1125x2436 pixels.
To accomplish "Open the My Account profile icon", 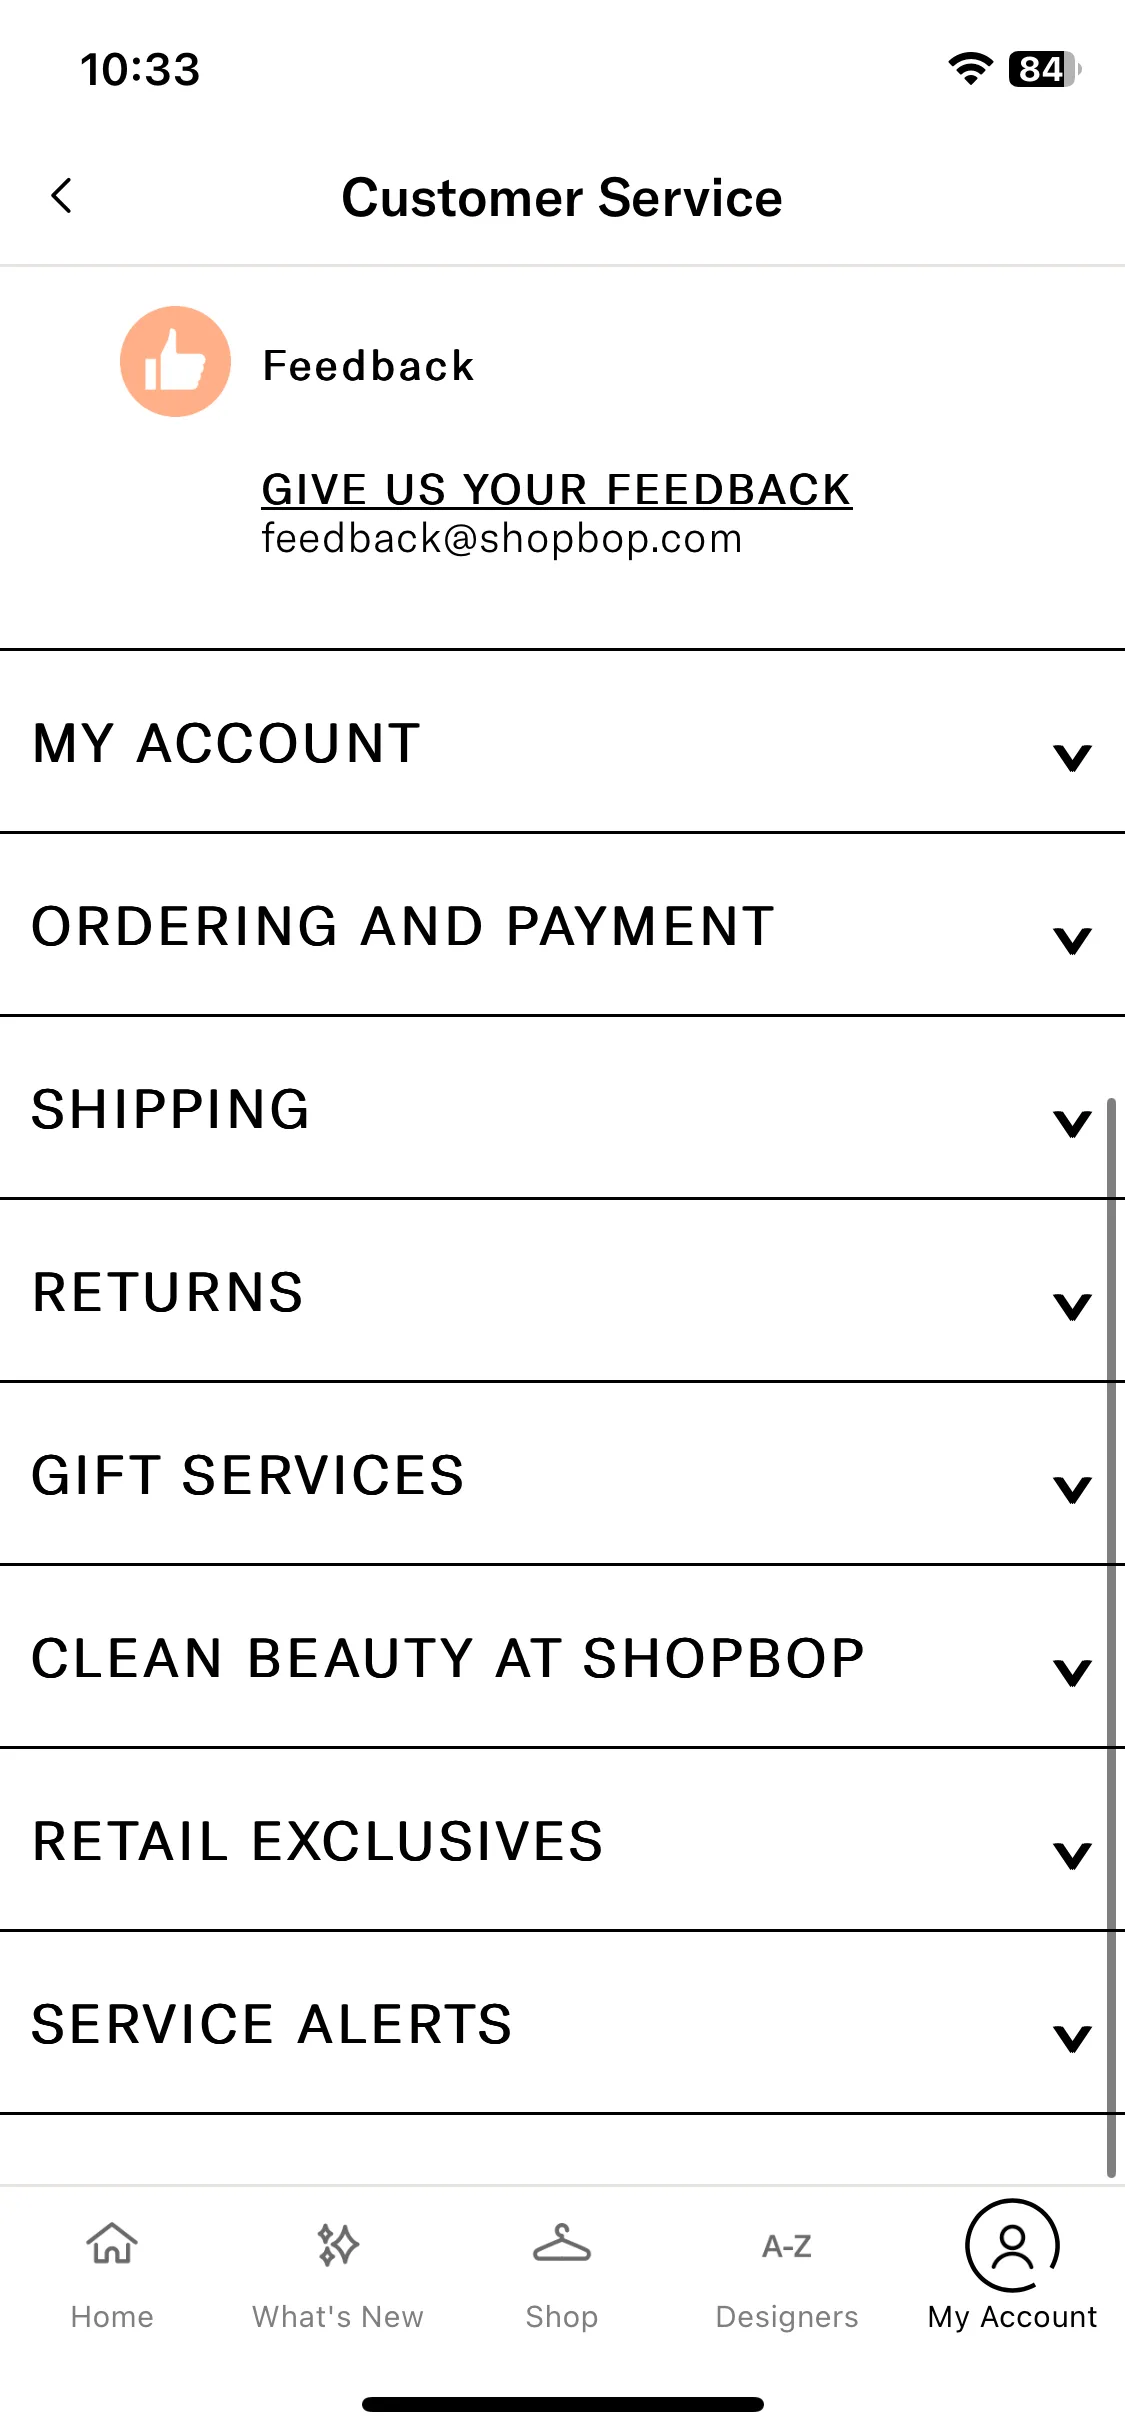I will [1012, 2245].
